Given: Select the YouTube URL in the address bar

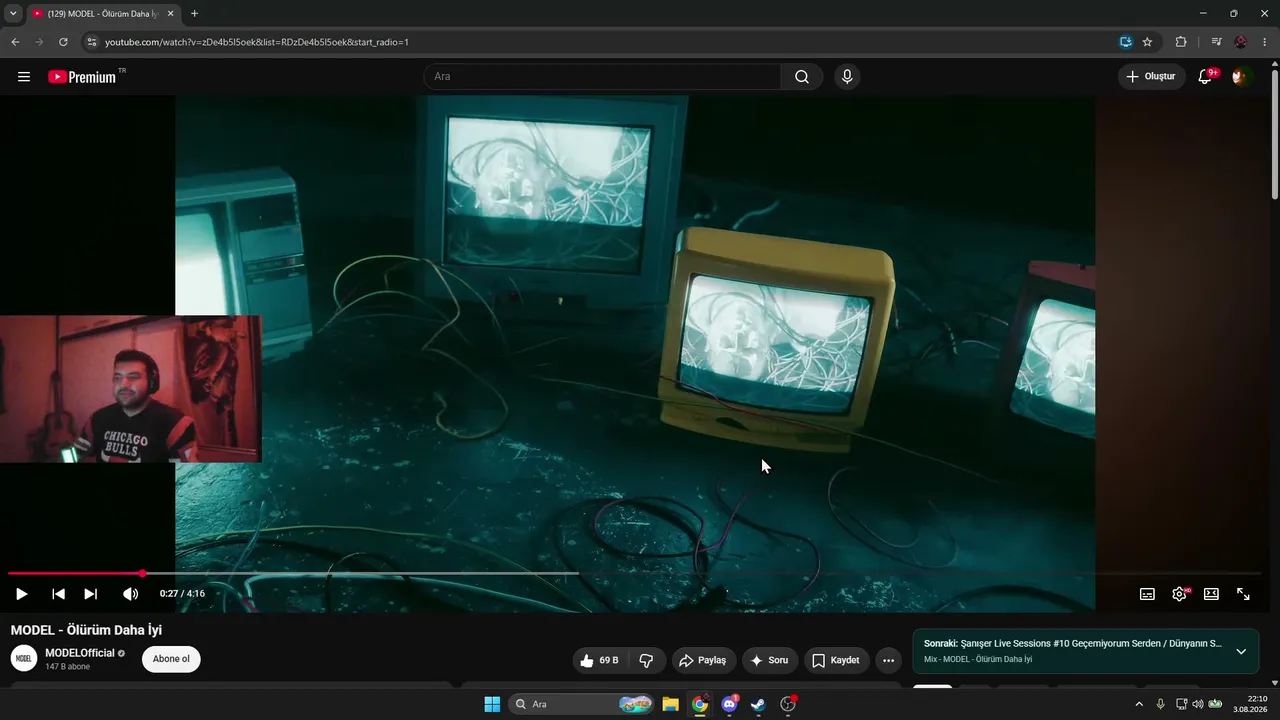Looking at the screenshot, I should 257,42.
